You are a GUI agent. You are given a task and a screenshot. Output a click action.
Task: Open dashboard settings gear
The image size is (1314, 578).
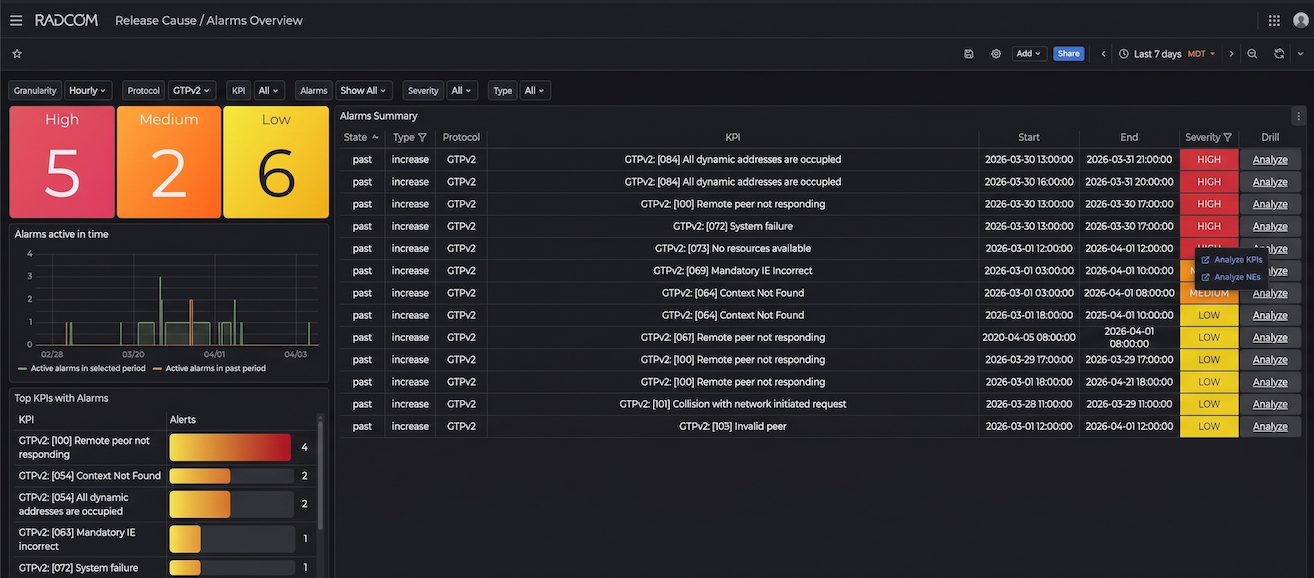(x=996, y=54)
